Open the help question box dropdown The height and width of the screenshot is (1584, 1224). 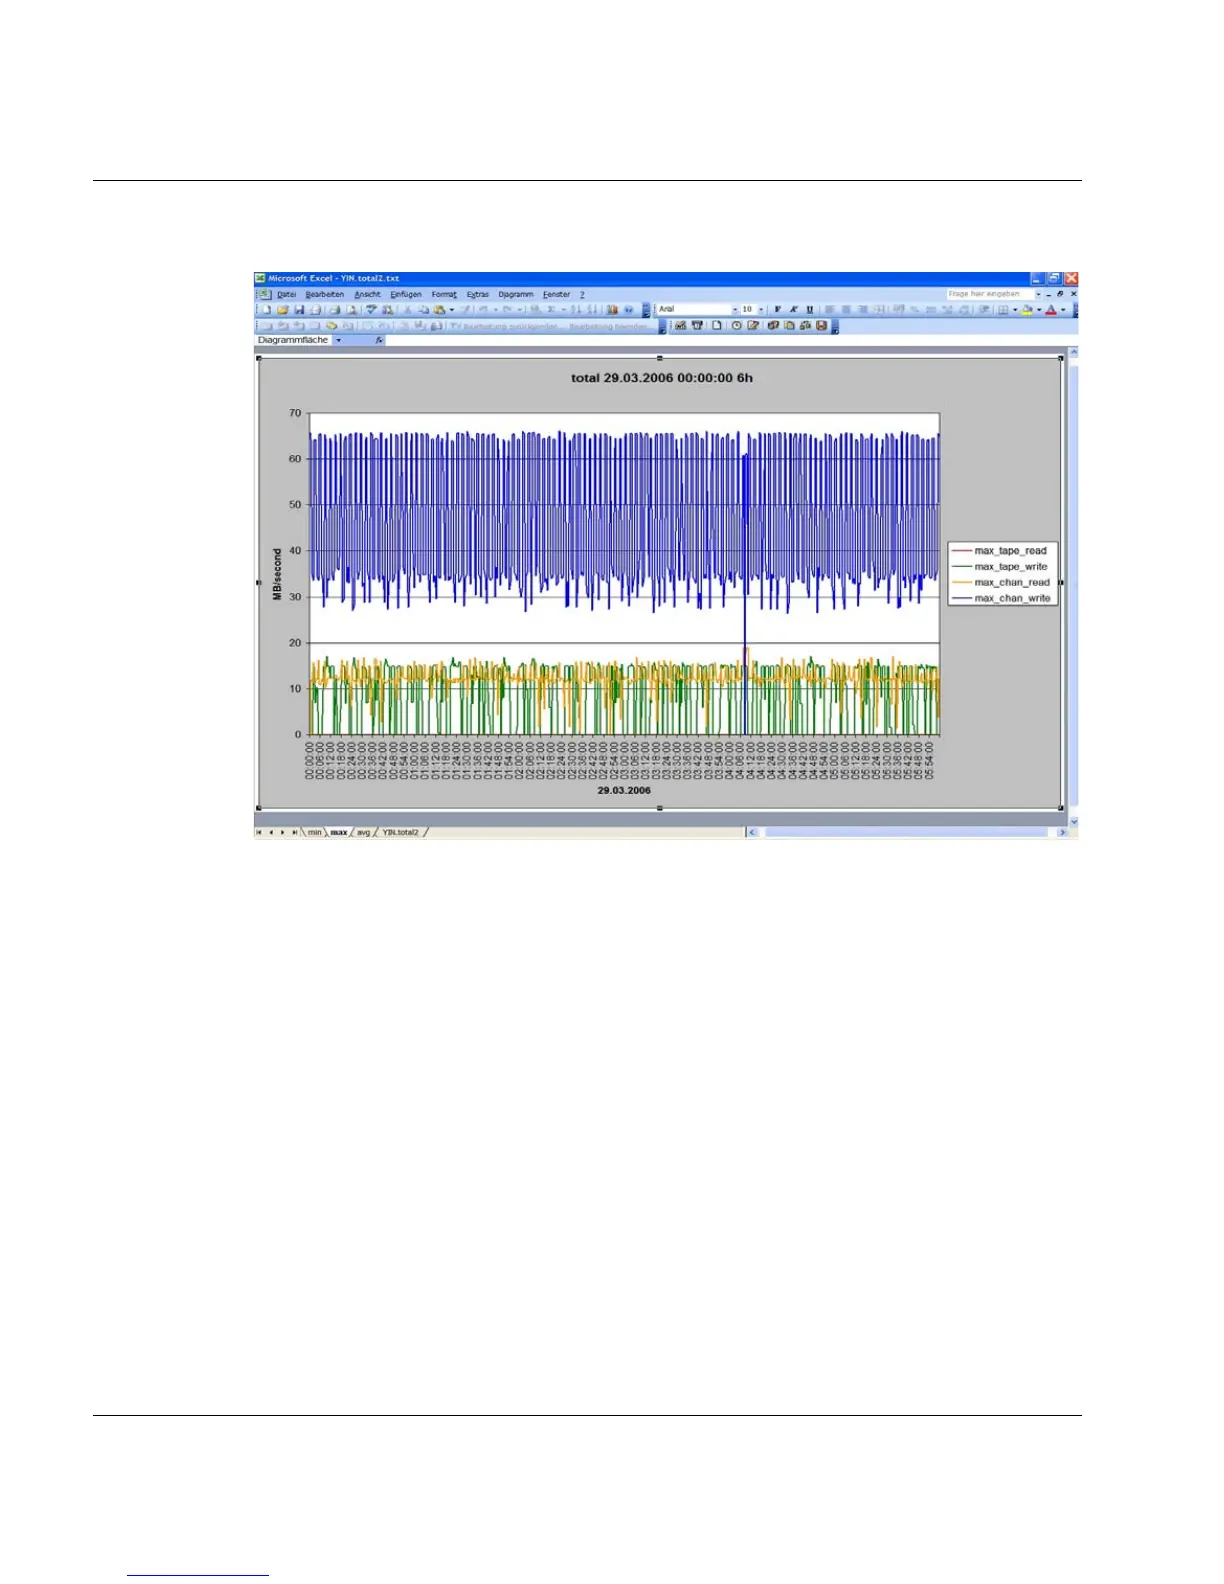tap(1038, 294)
